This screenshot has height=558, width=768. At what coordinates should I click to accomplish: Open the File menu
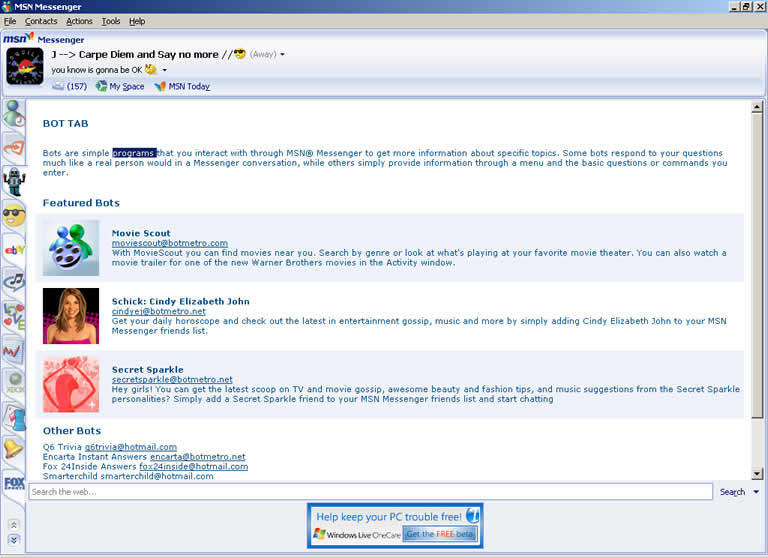pyautogui.click(x=10, y=21)
